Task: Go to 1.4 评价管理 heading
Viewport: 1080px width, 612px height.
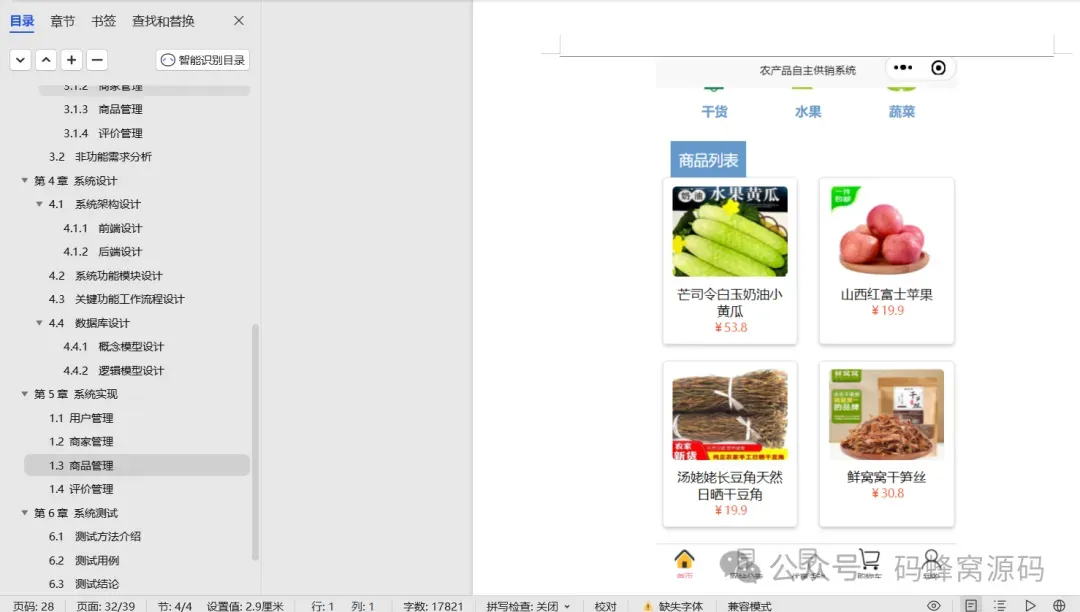Action: click(x=81, y=489)
